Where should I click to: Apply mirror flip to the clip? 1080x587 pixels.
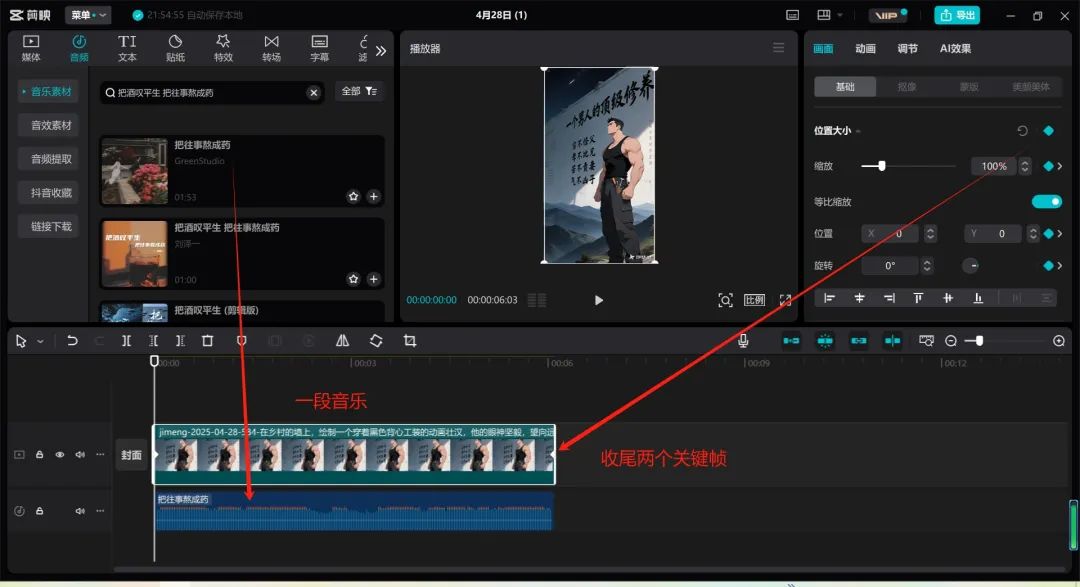click(342, 340)
